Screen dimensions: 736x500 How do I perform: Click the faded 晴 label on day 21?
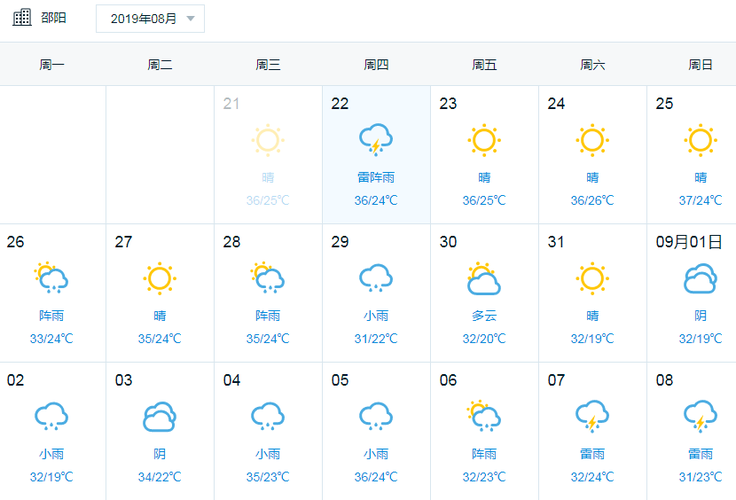point(268,177)
